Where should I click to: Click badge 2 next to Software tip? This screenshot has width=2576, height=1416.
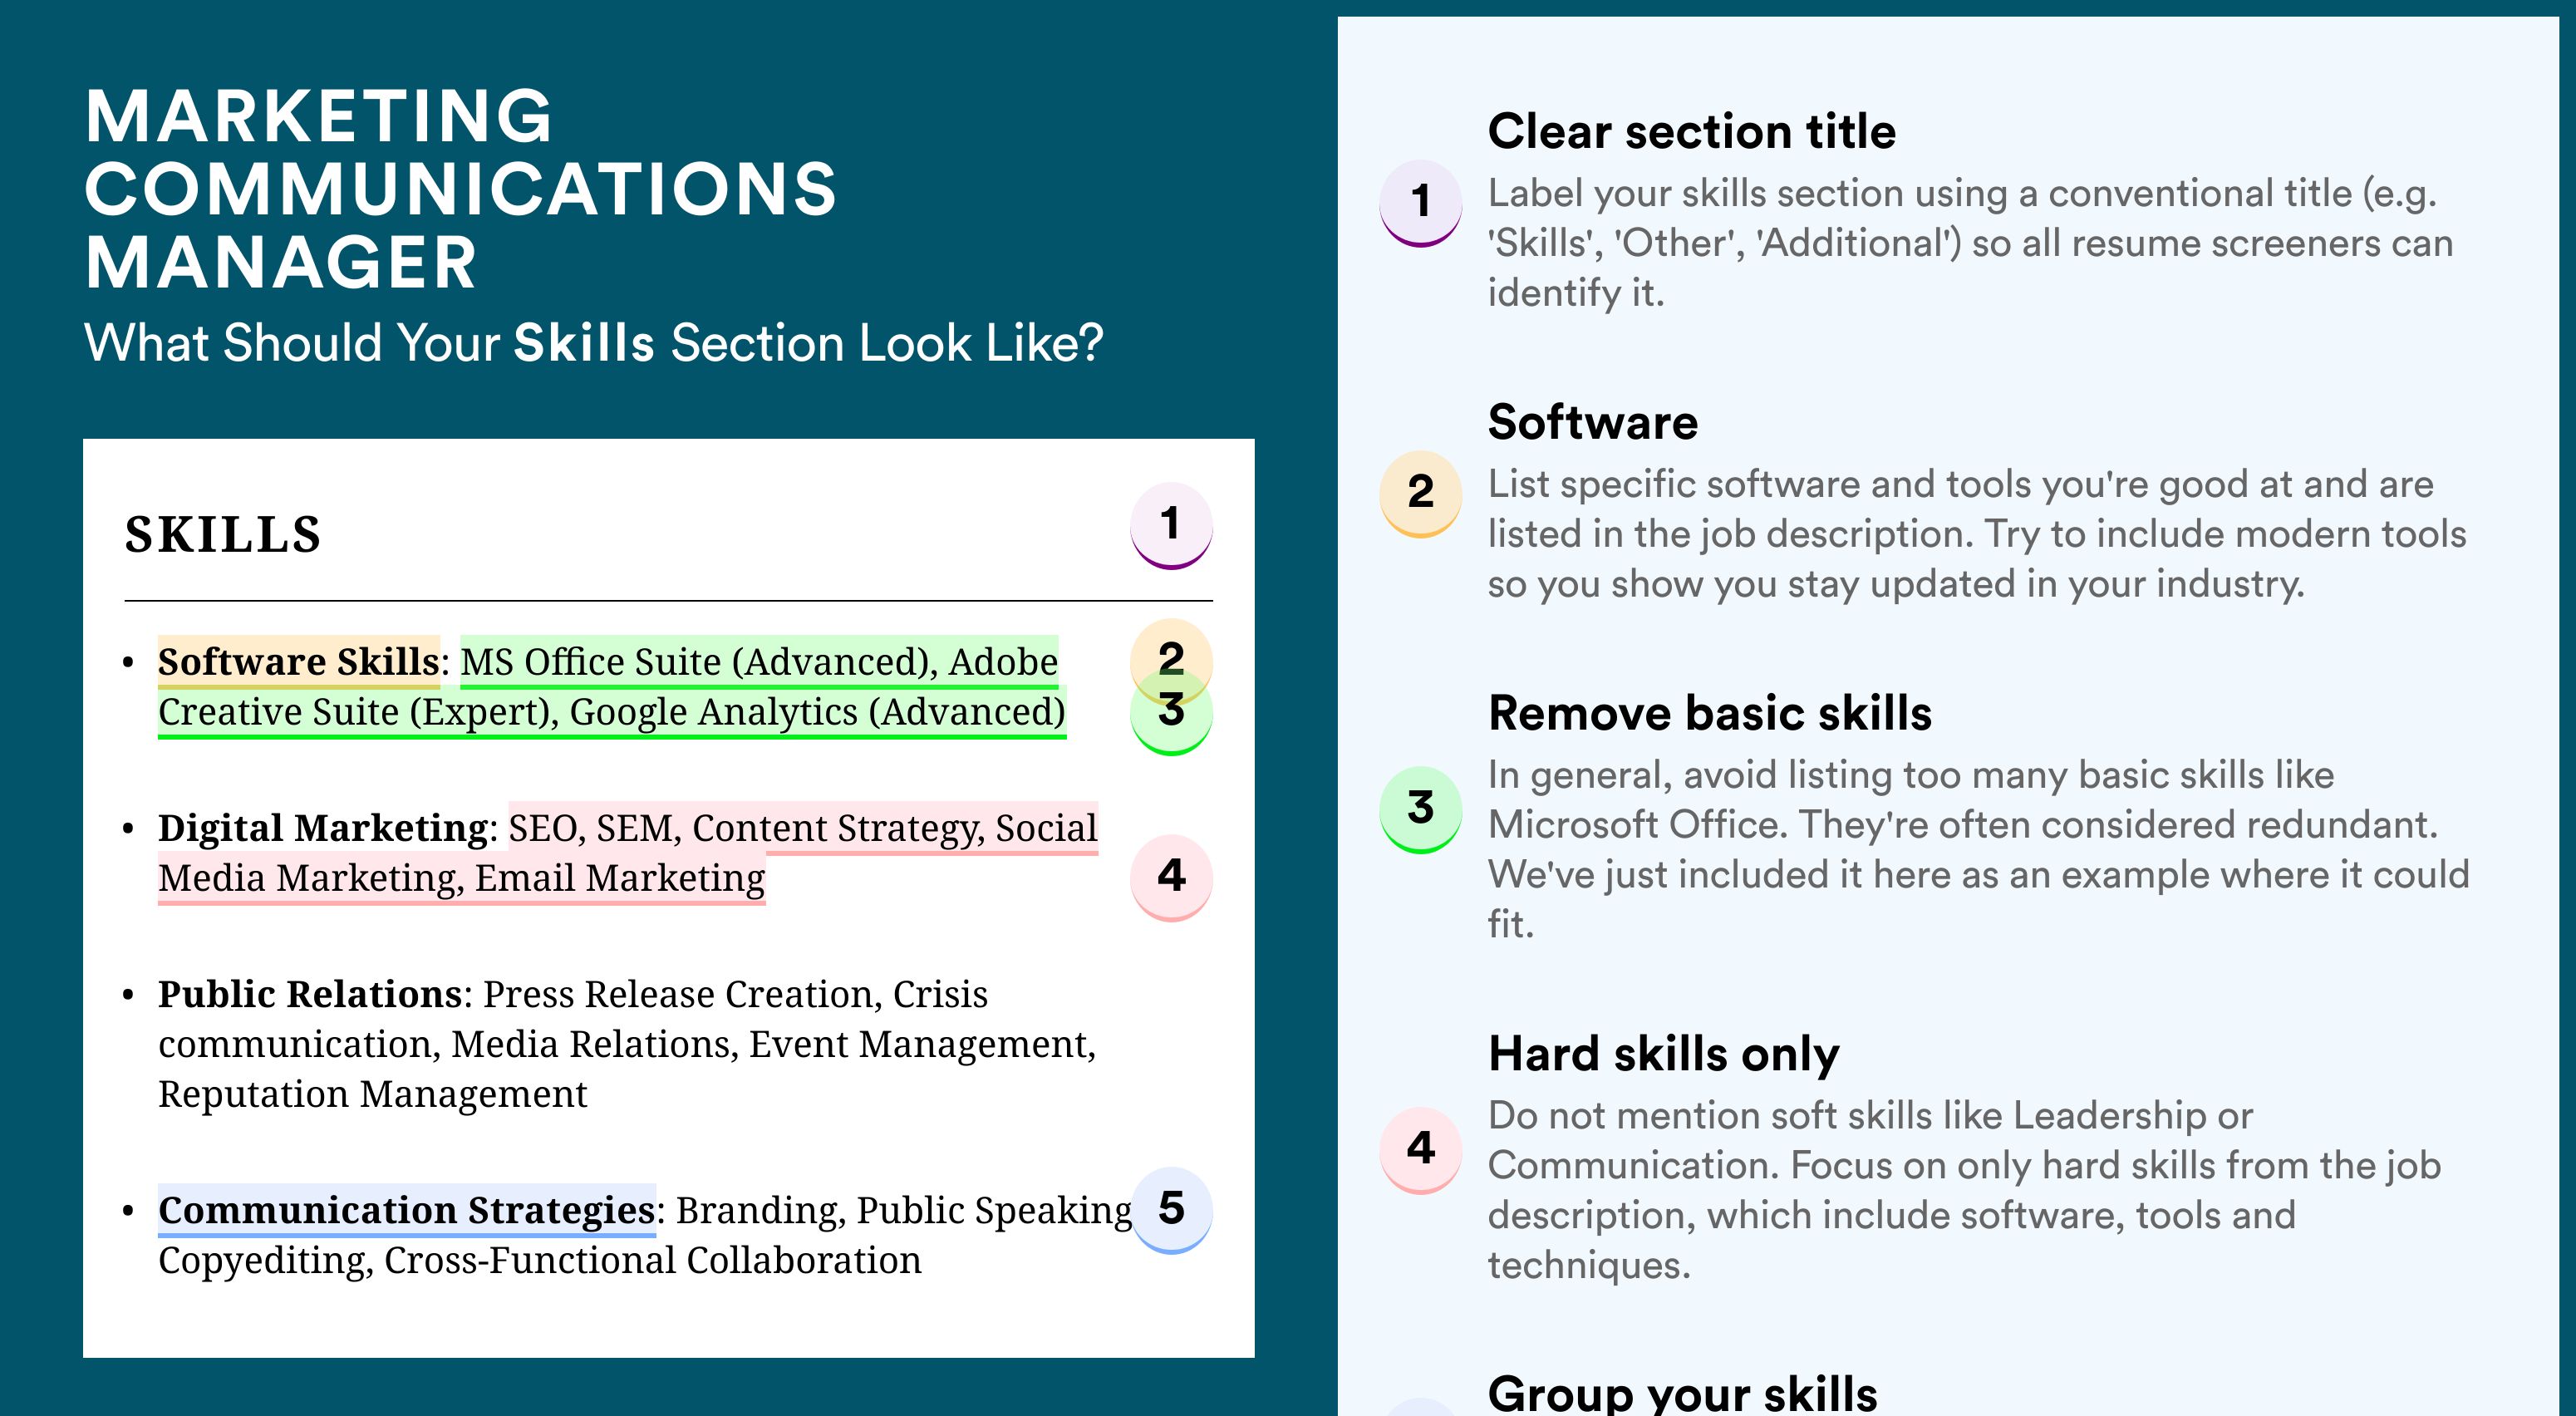pos(1421,494)
